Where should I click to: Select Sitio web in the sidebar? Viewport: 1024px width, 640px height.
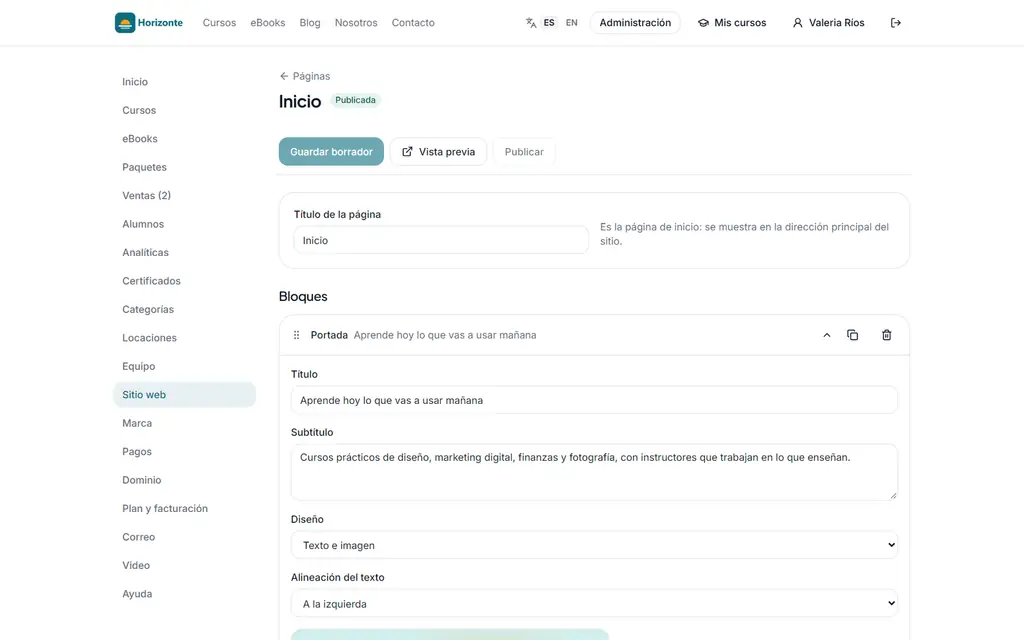point(184,394)
